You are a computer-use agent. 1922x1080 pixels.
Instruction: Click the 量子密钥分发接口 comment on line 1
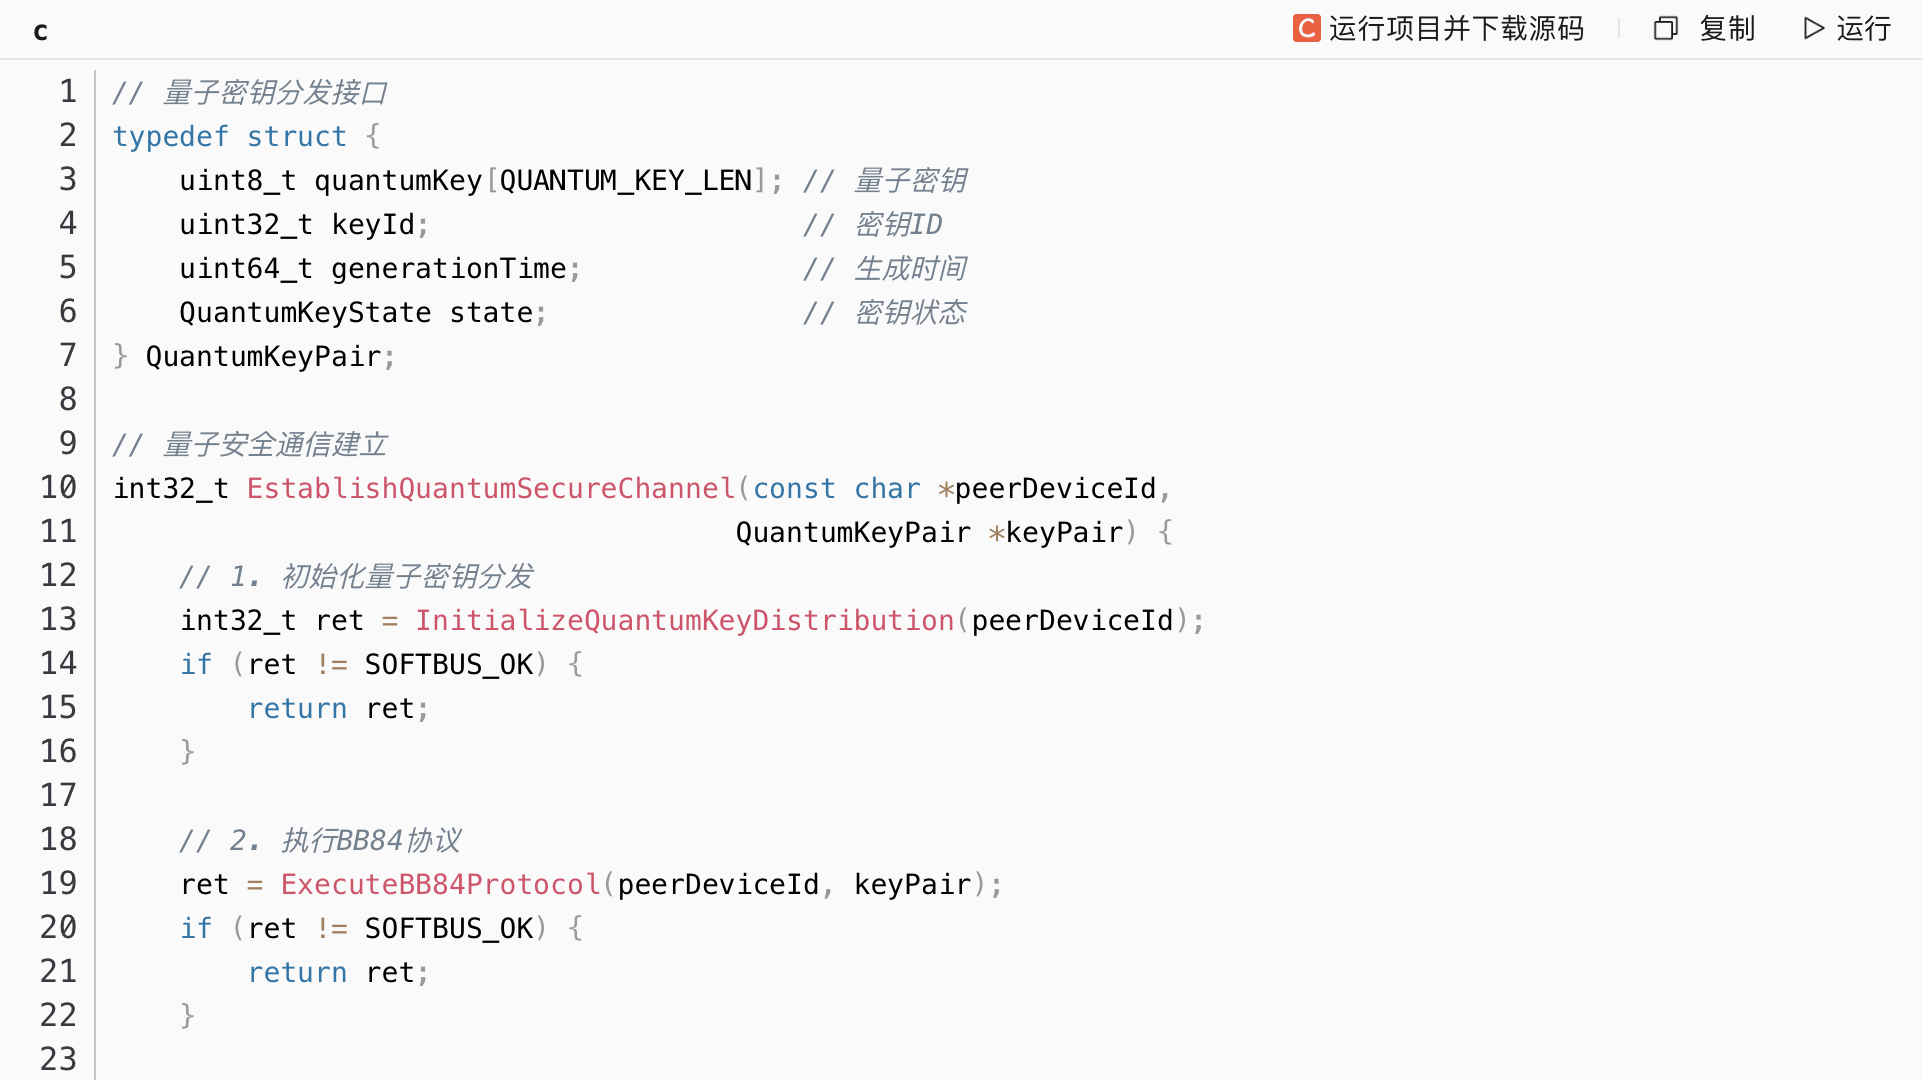[x=274, y=92]
